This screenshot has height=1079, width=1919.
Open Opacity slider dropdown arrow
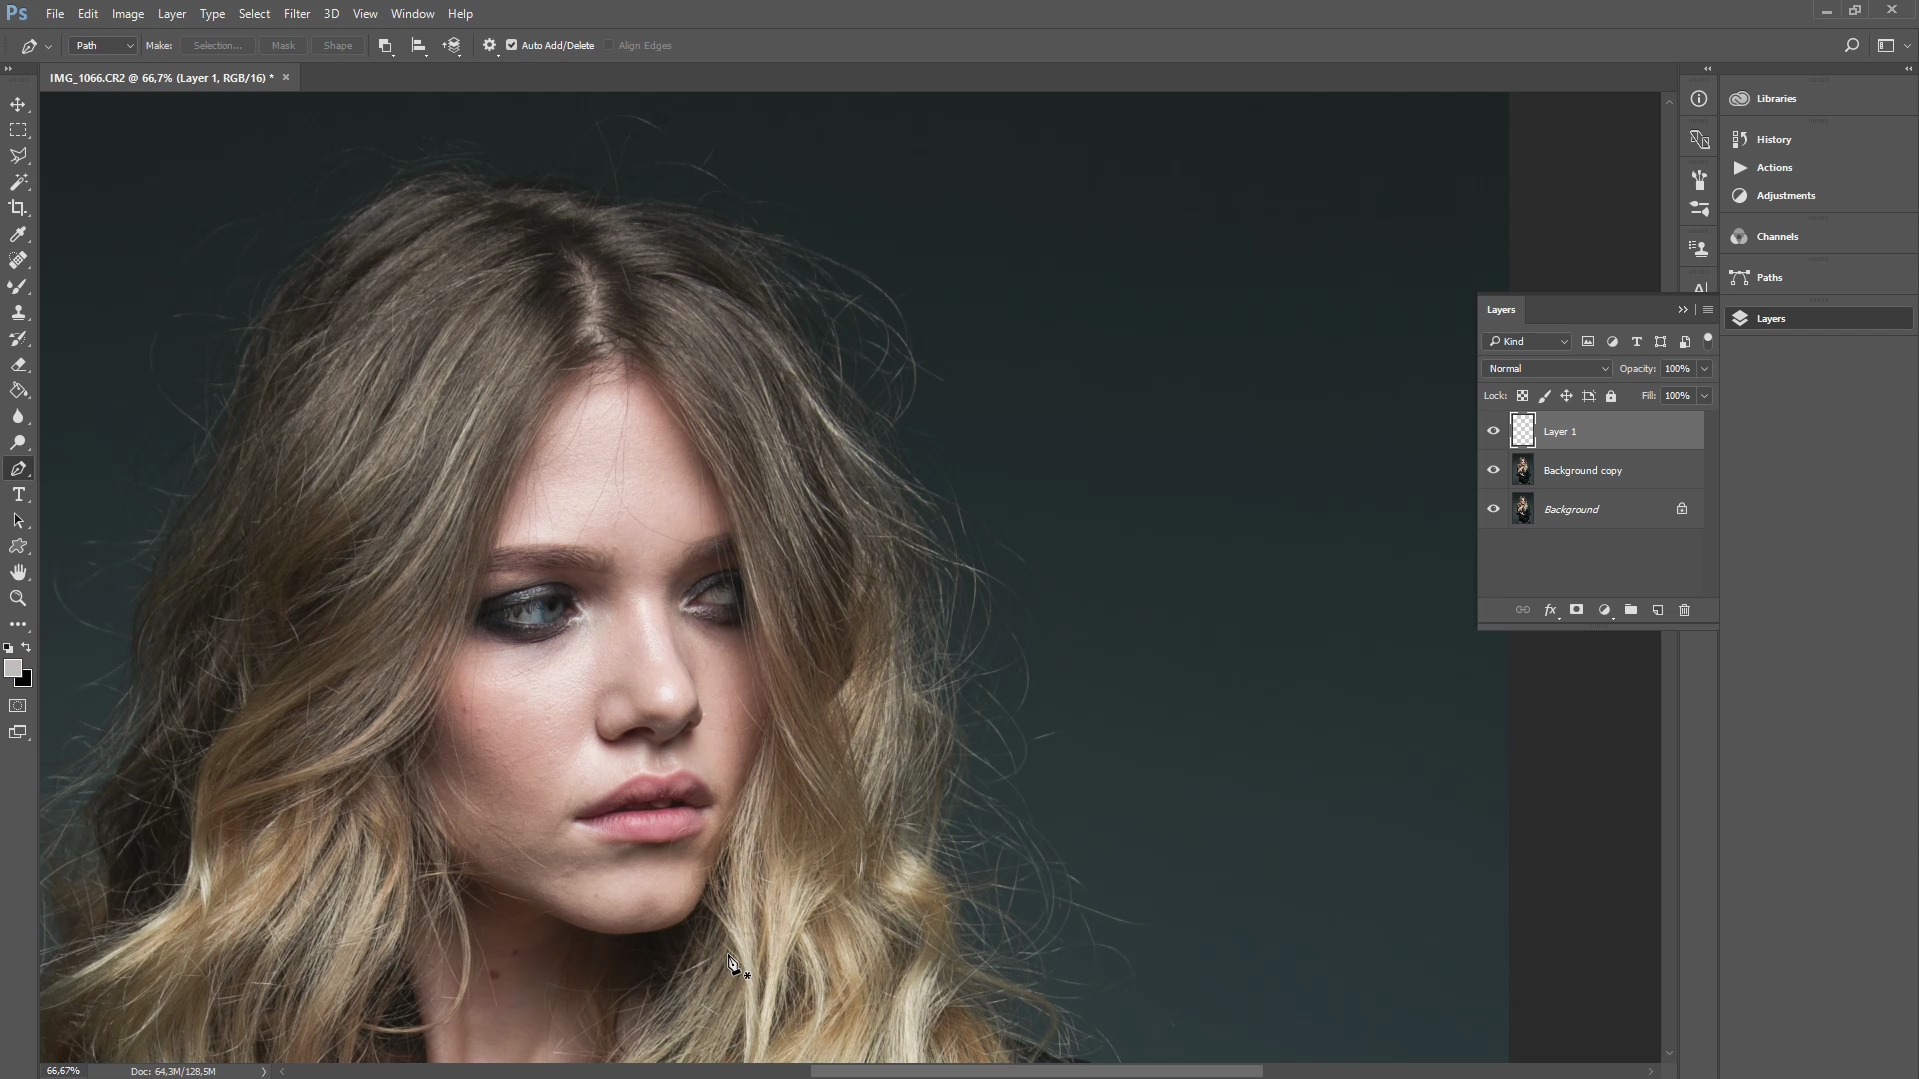(x=1705, y=369)
